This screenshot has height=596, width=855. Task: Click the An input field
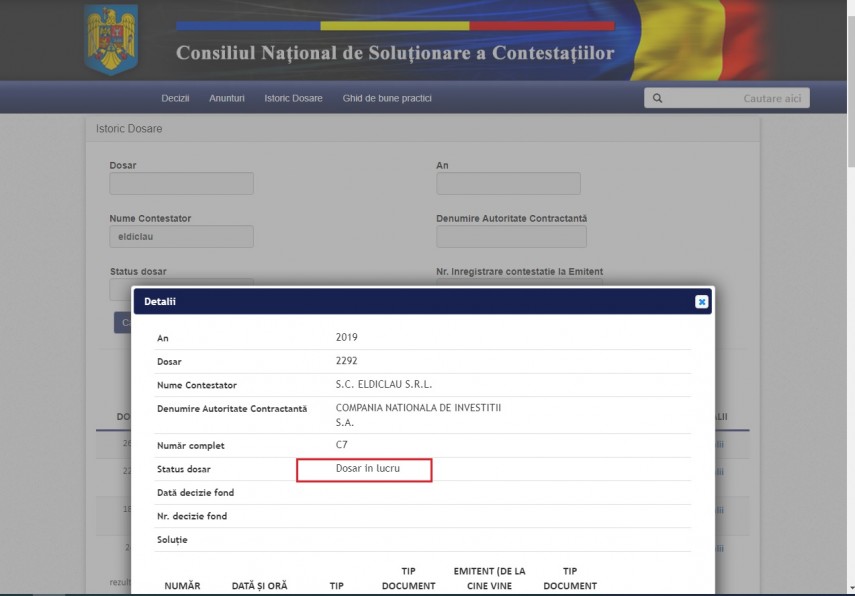[508, 184]
